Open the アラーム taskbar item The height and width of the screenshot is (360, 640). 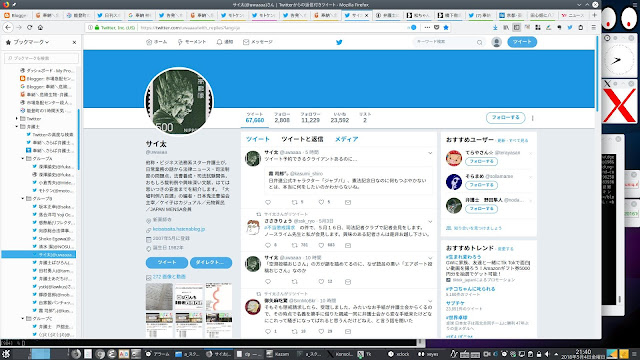(158, 354)
